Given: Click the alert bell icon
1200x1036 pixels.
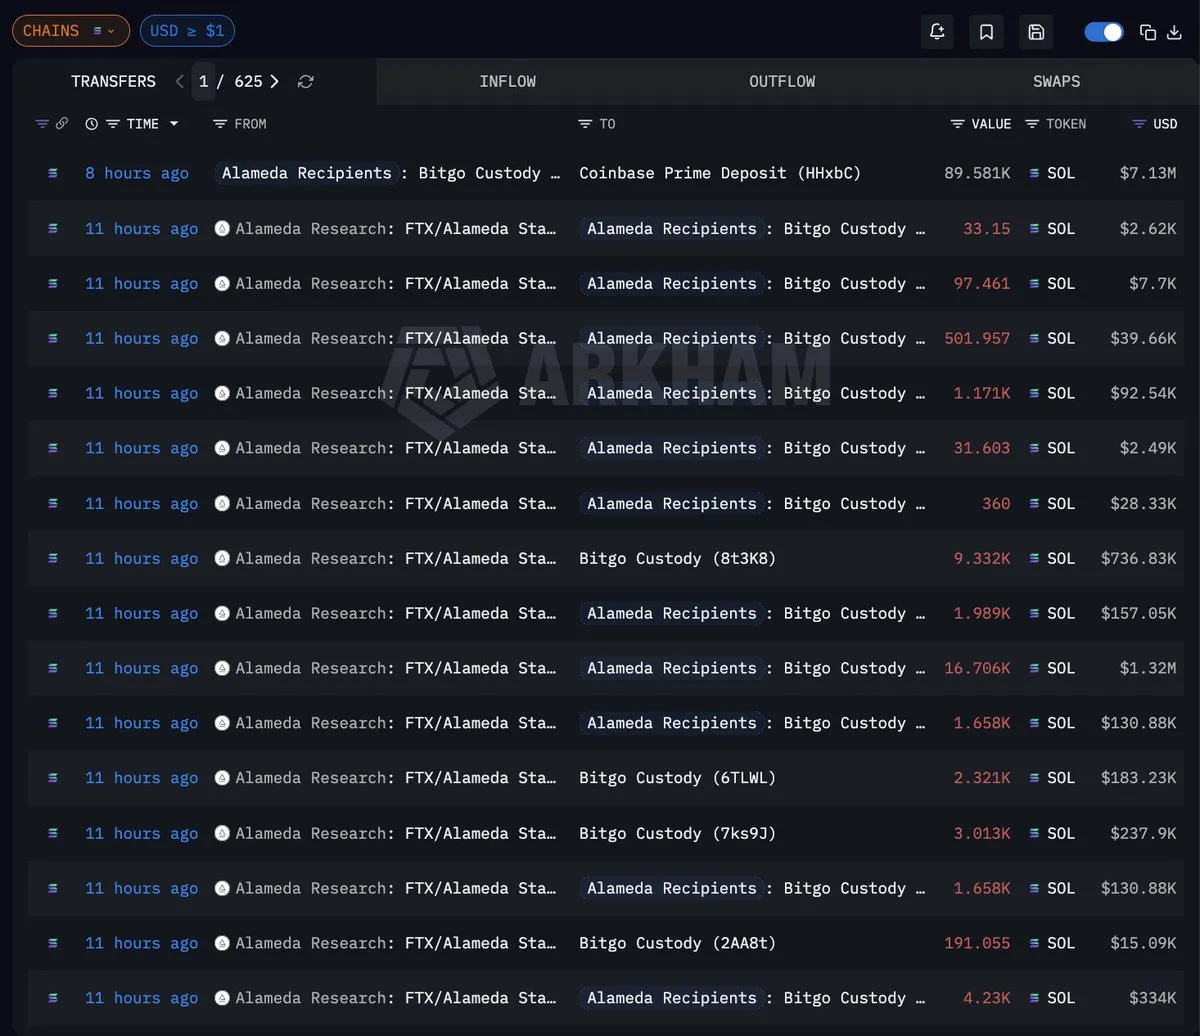Looking at the screenshot, I should point(937,32).
